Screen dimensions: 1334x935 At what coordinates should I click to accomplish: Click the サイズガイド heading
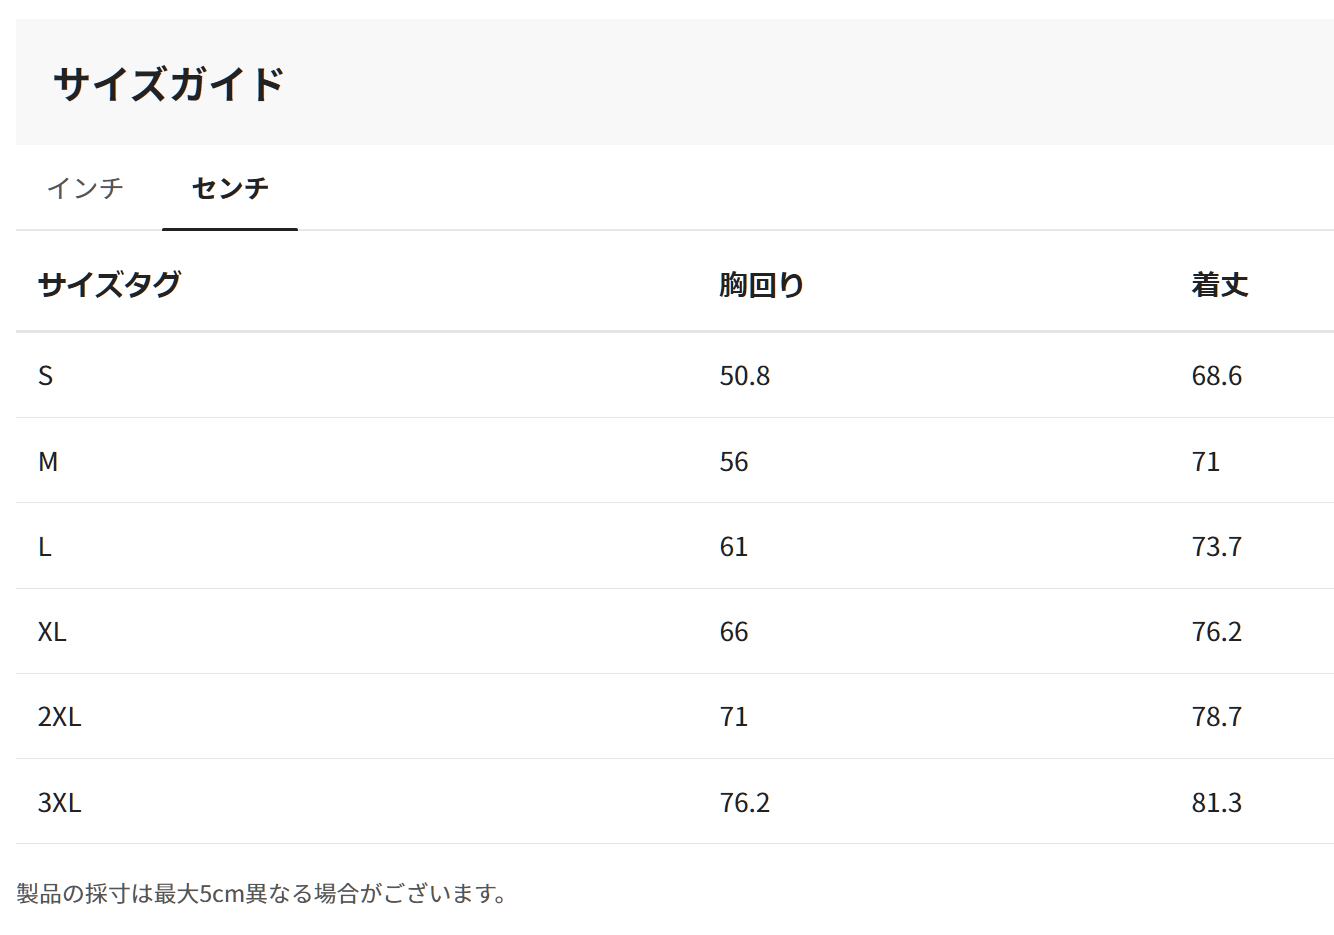[x=169, y=84]
